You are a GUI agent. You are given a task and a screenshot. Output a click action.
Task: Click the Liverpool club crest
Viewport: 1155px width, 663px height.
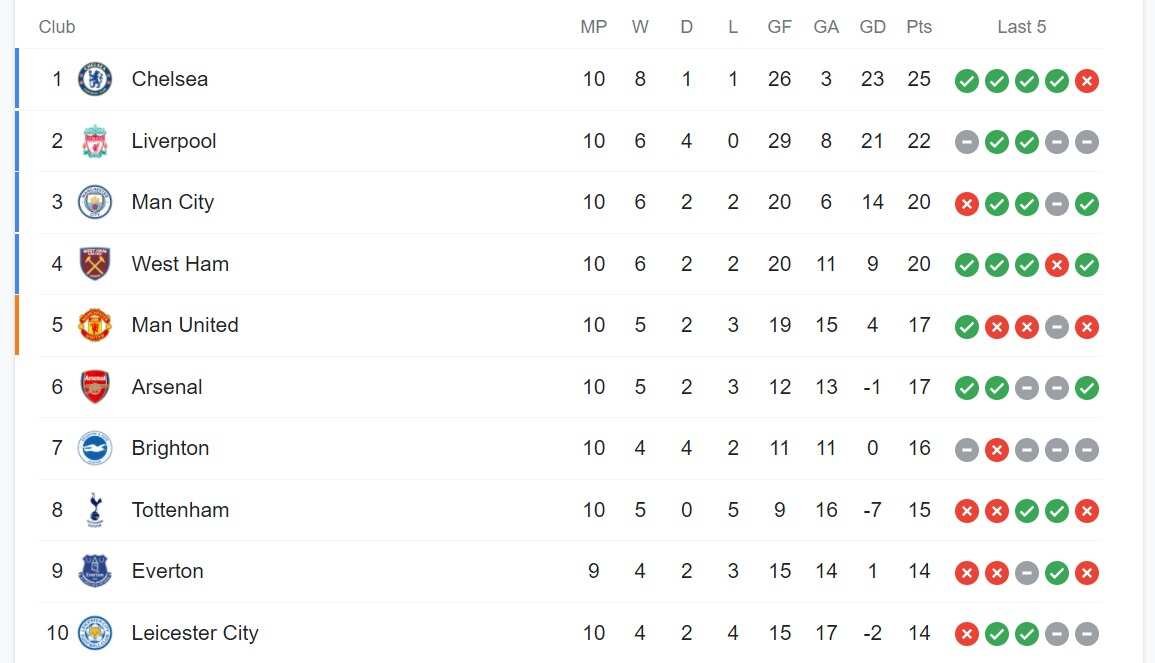point(94,141)
